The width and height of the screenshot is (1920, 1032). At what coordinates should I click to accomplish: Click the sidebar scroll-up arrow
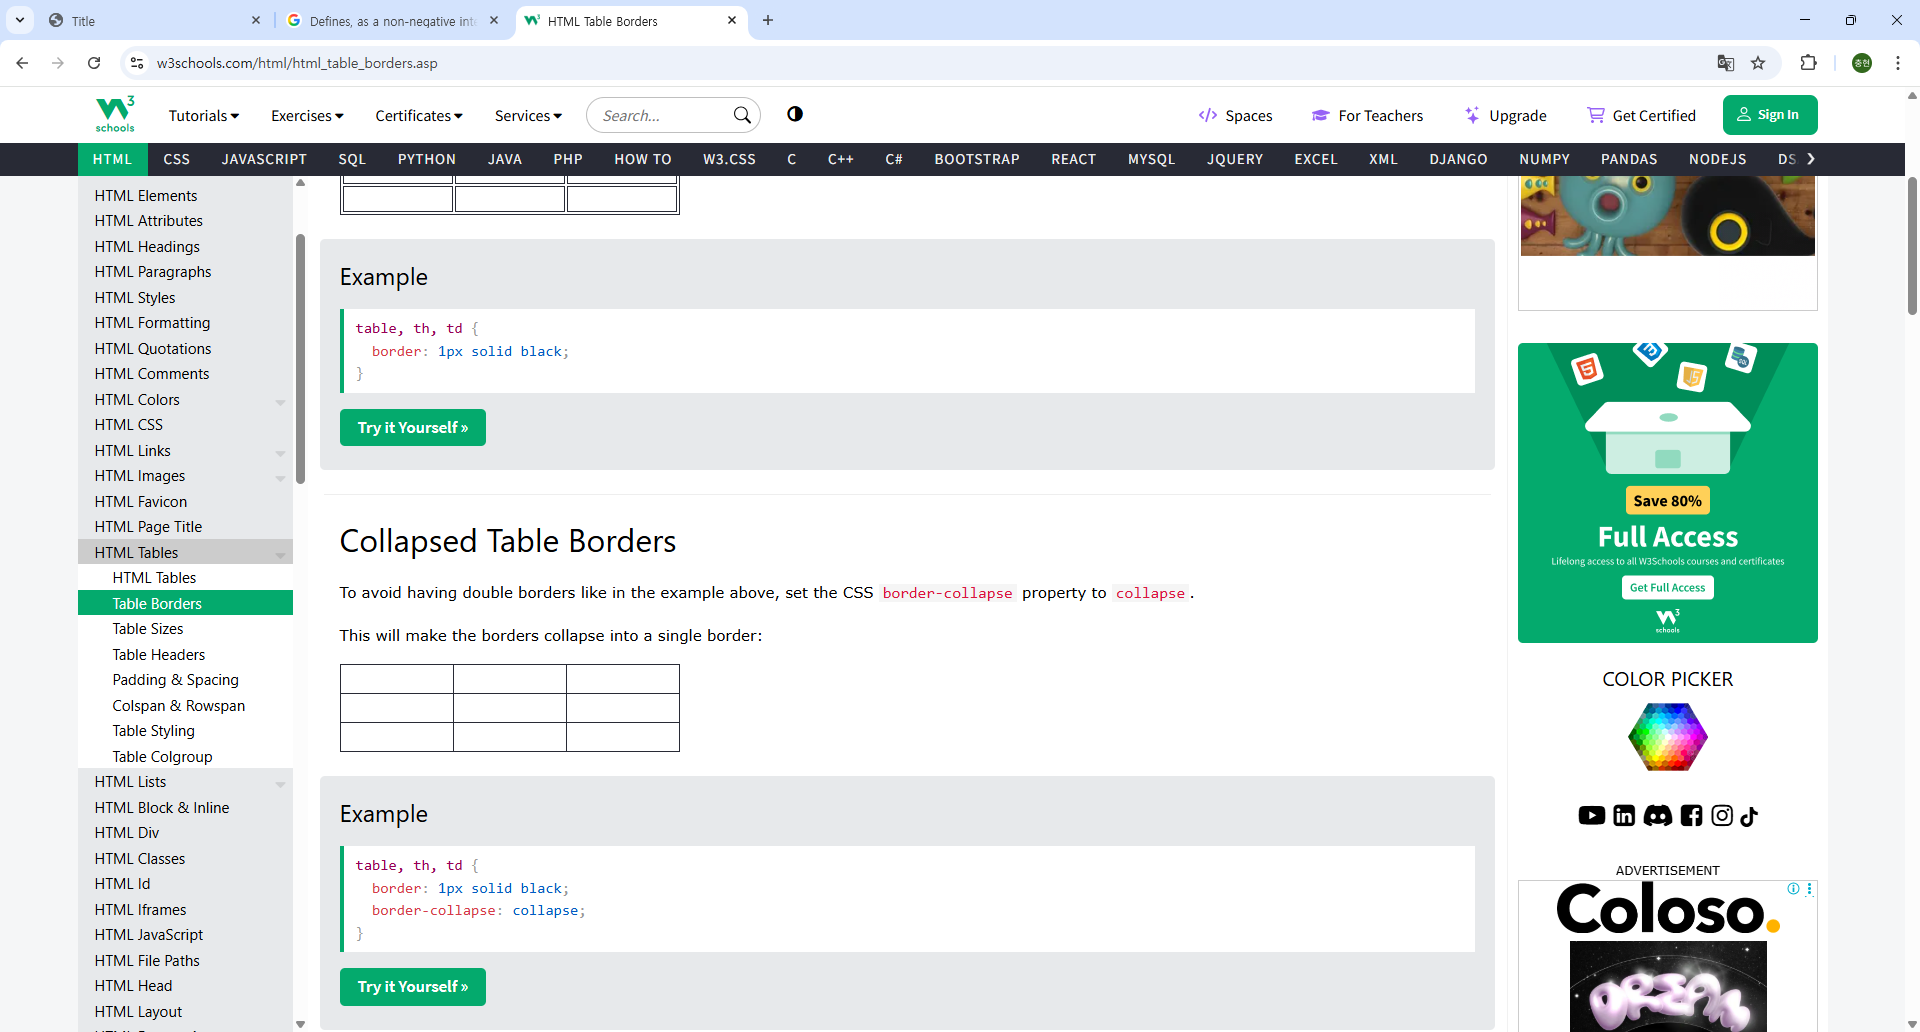point(300,183)
